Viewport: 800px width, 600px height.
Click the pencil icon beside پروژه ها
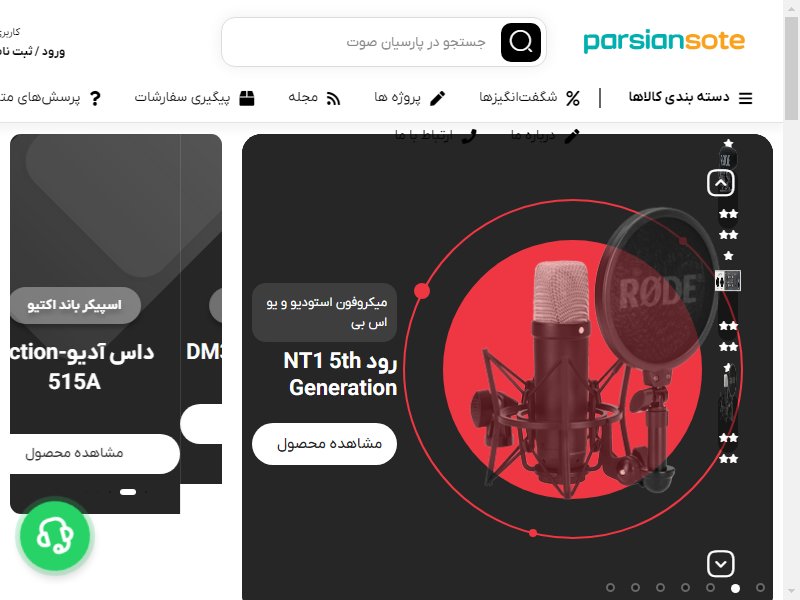pyautogui.click(x=437, y=98)
